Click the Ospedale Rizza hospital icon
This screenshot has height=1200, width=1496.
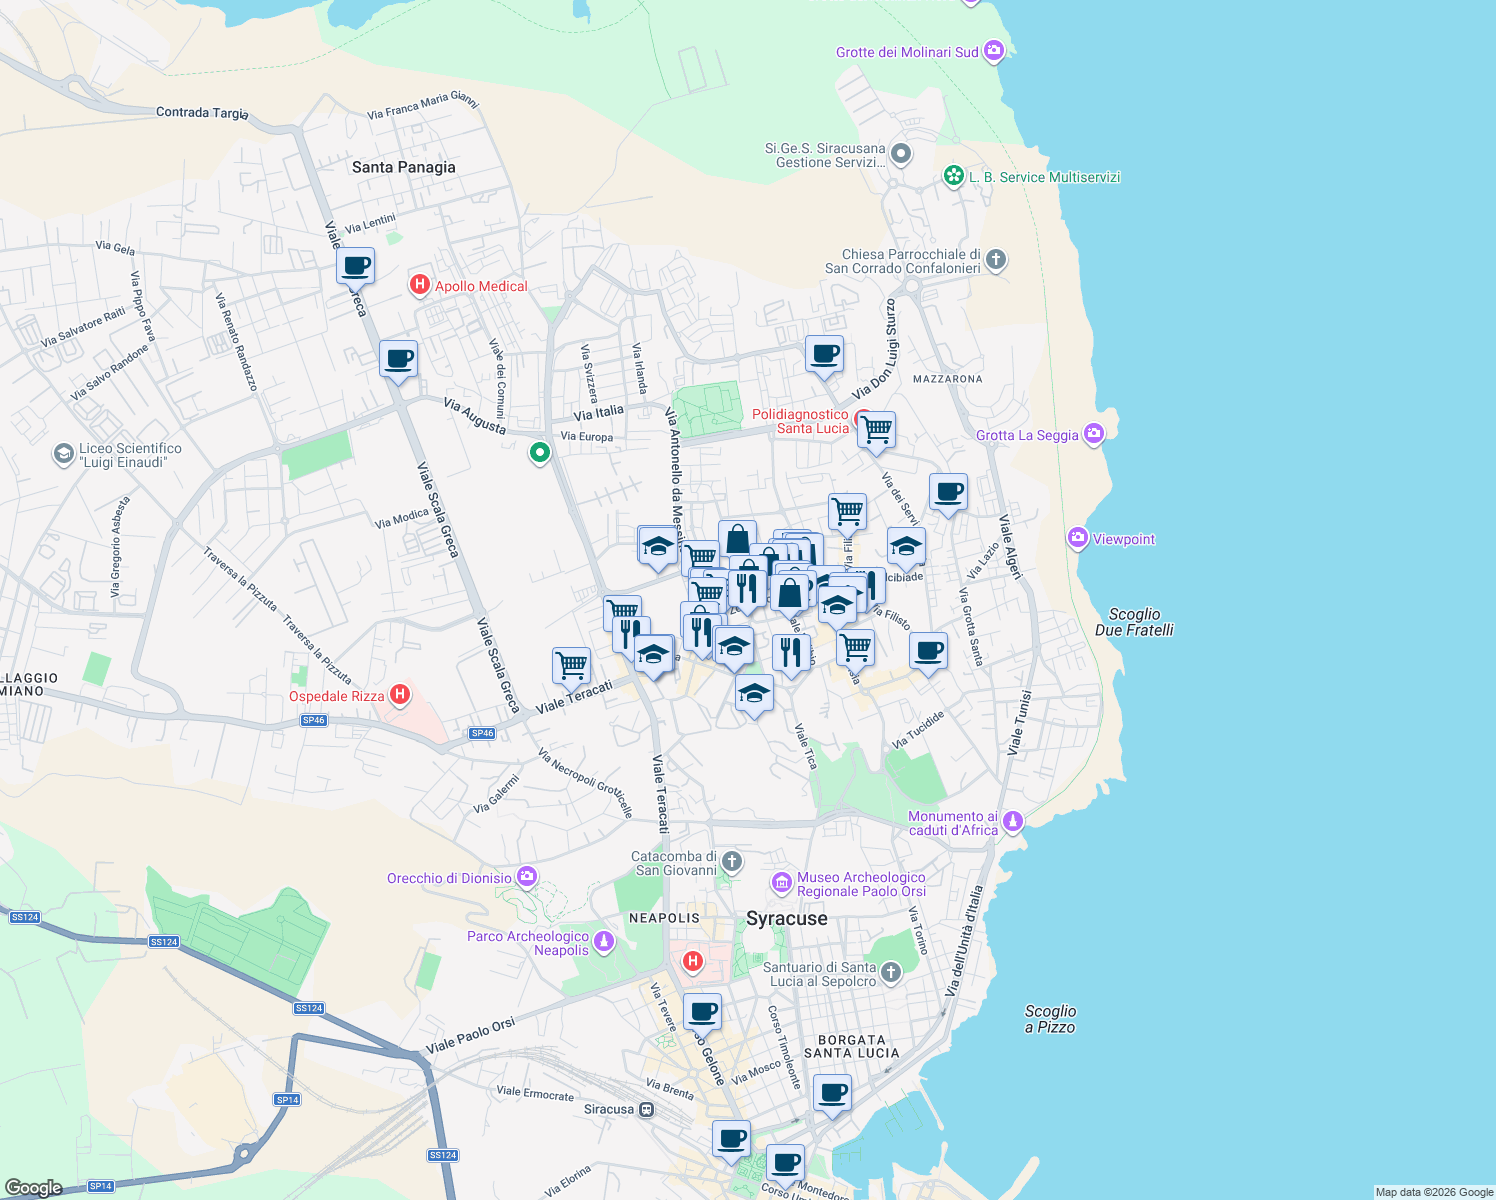[x=401, y=693]
